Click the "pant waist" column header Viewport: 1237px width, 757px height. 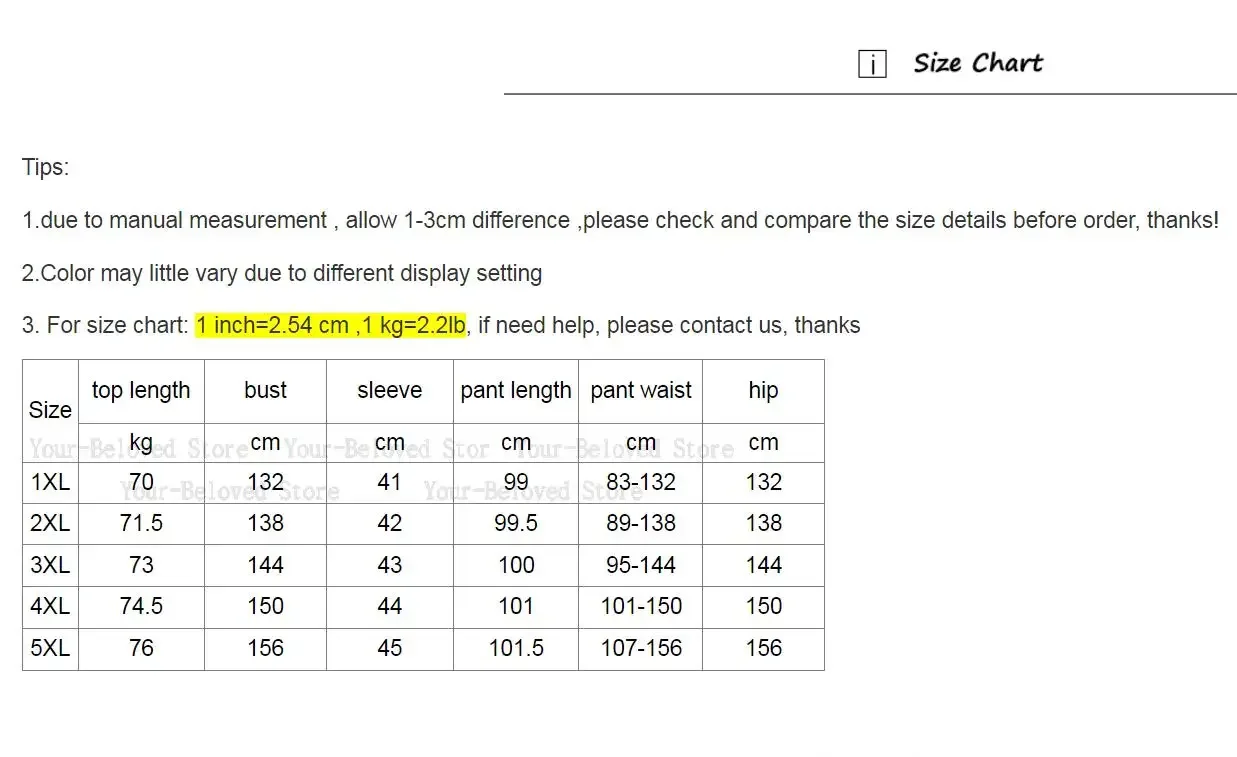641,391
